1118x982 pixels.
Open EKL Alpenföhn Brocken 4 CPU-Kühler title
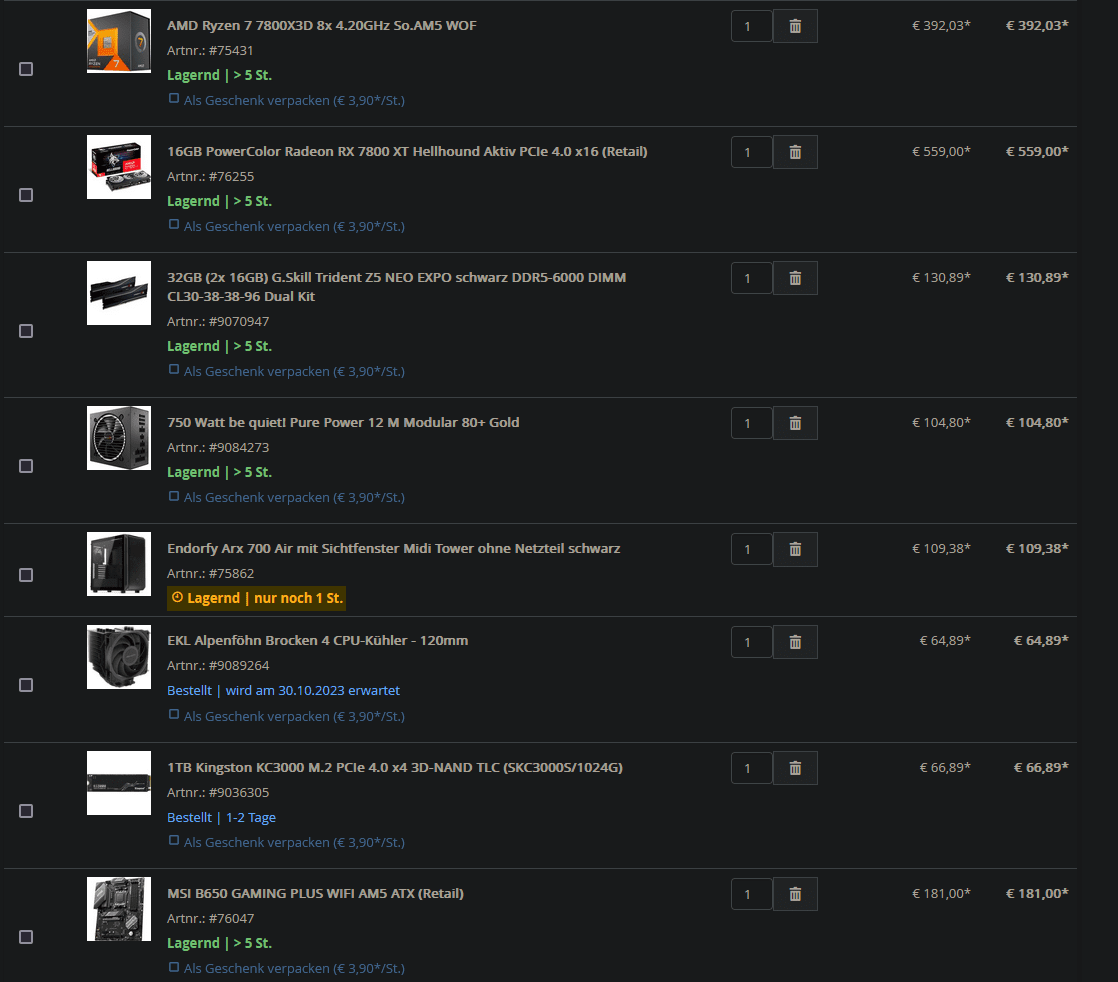click(317, 640)
